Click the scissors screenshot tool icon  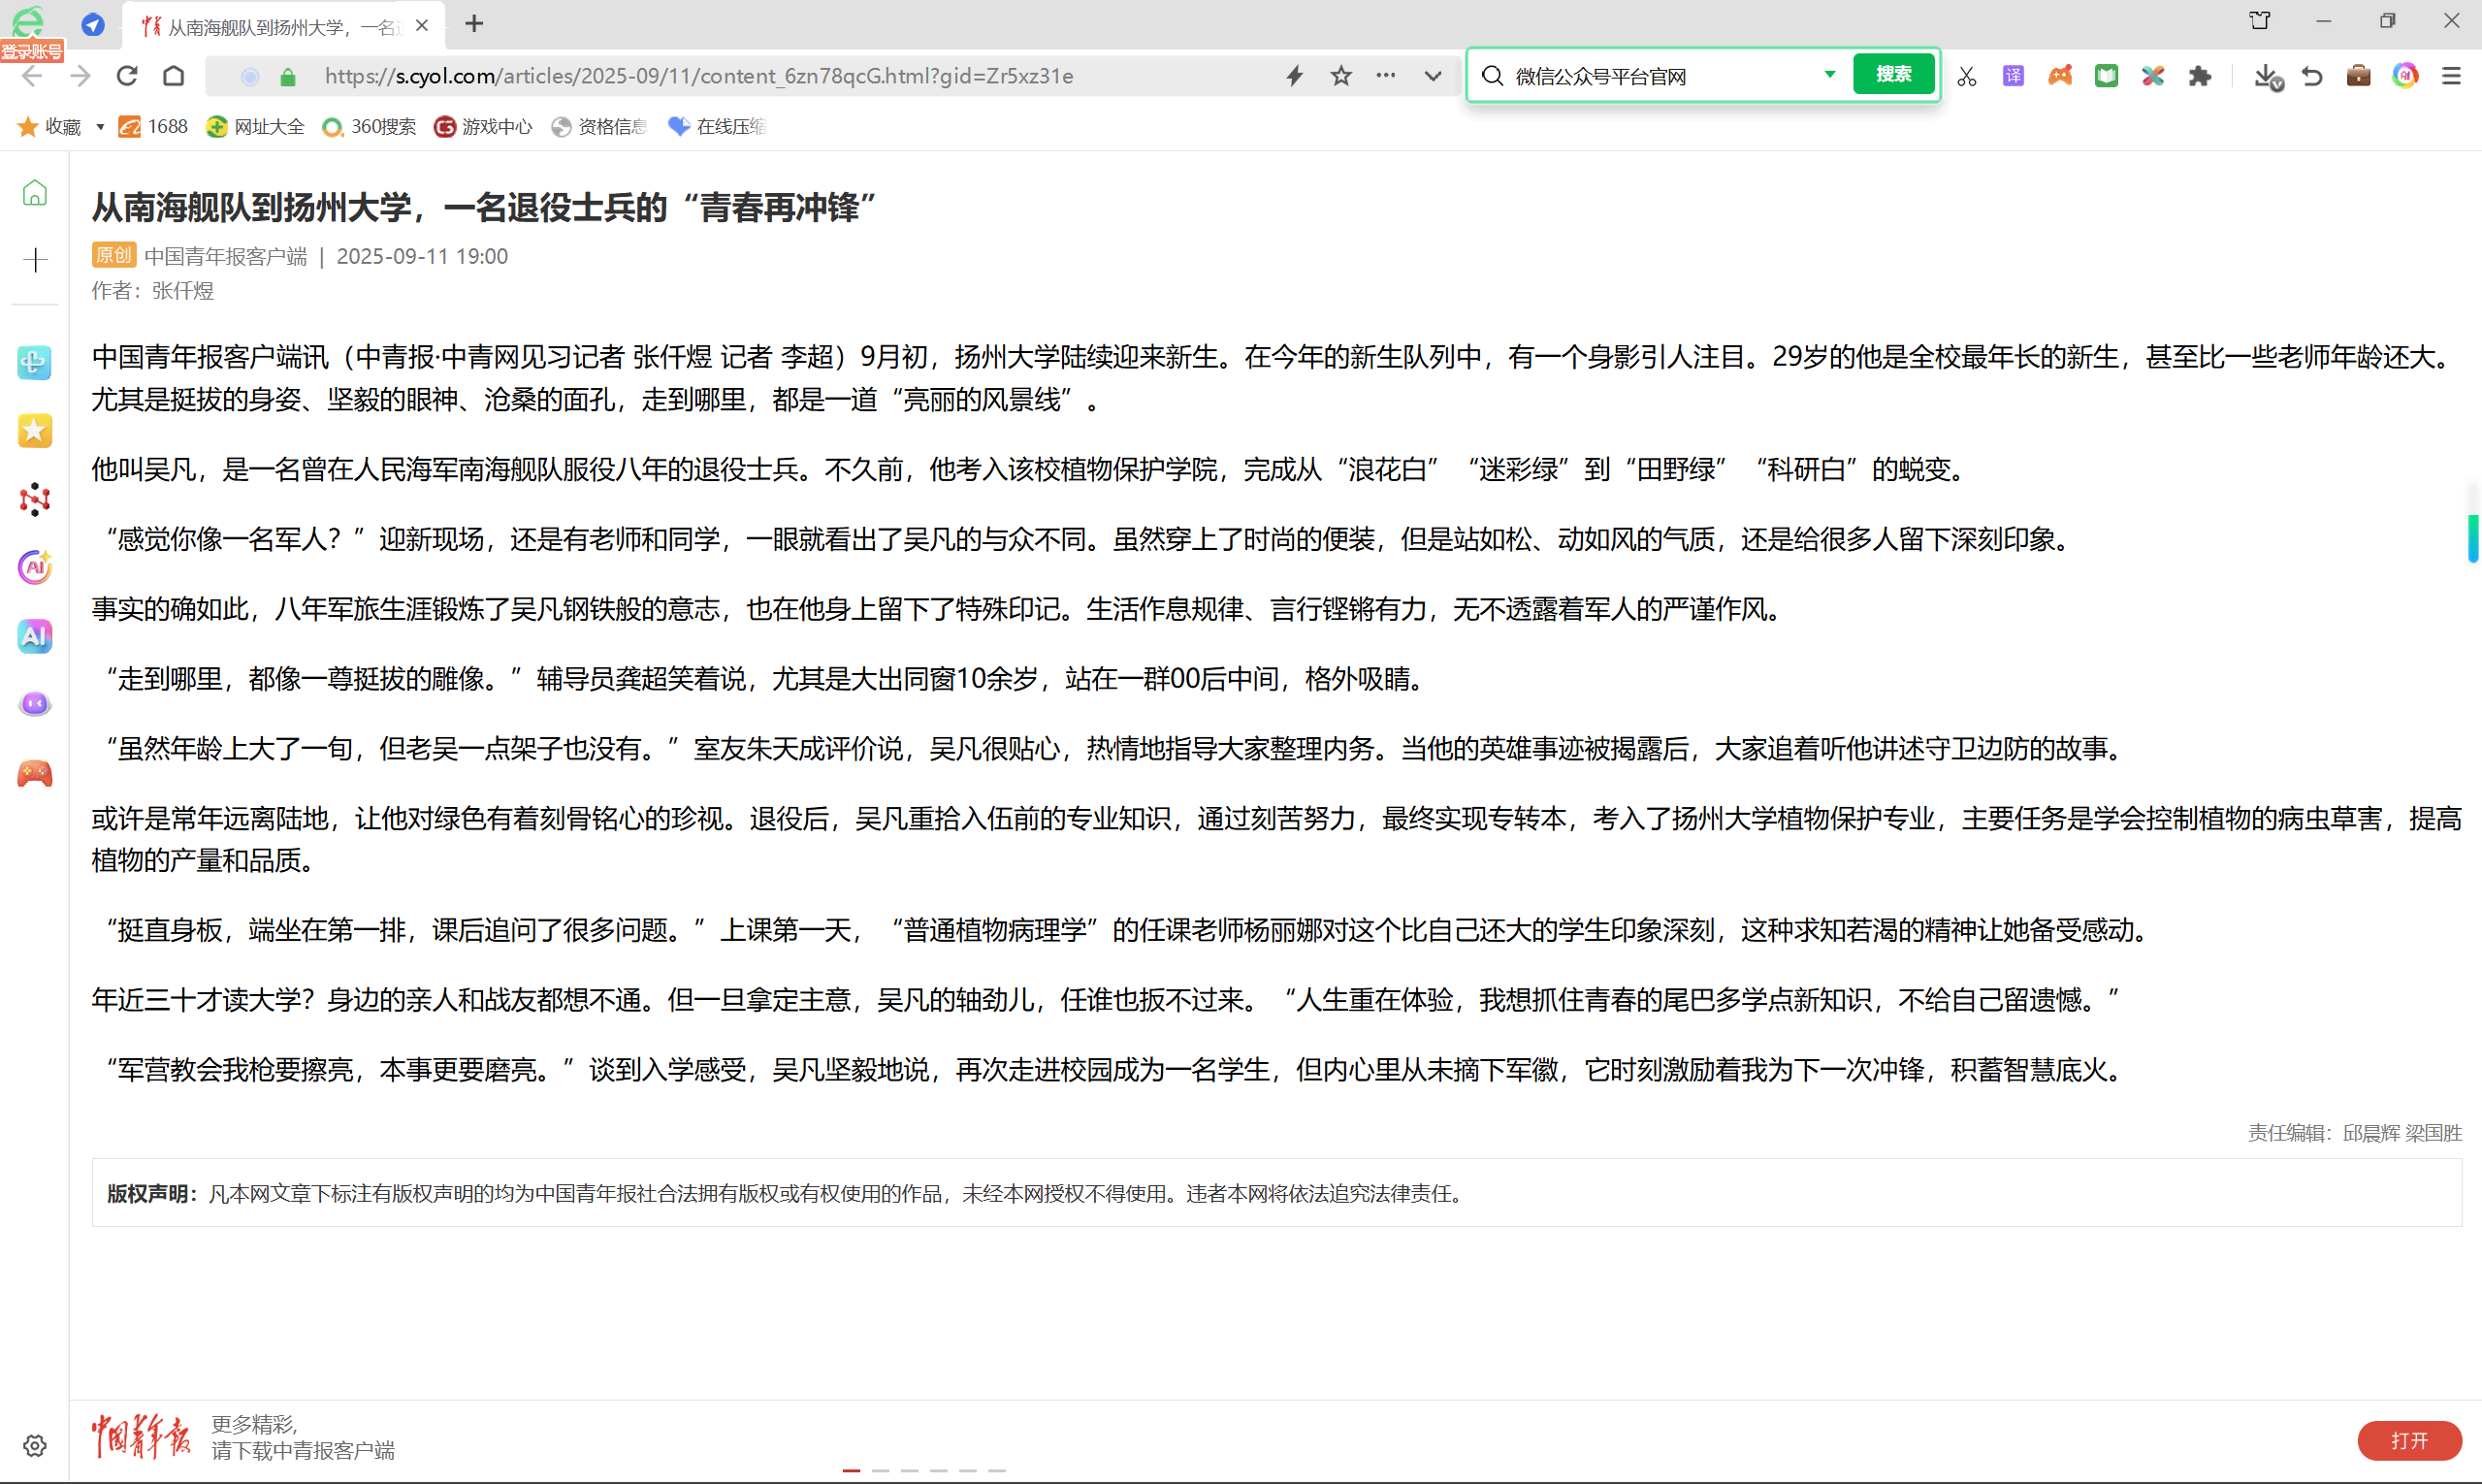[1967, 76]
